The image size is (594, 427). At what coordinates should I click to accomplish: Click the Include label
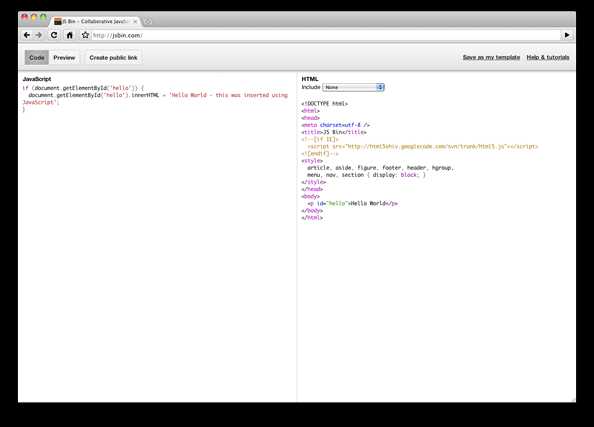[x=311, y=87]
